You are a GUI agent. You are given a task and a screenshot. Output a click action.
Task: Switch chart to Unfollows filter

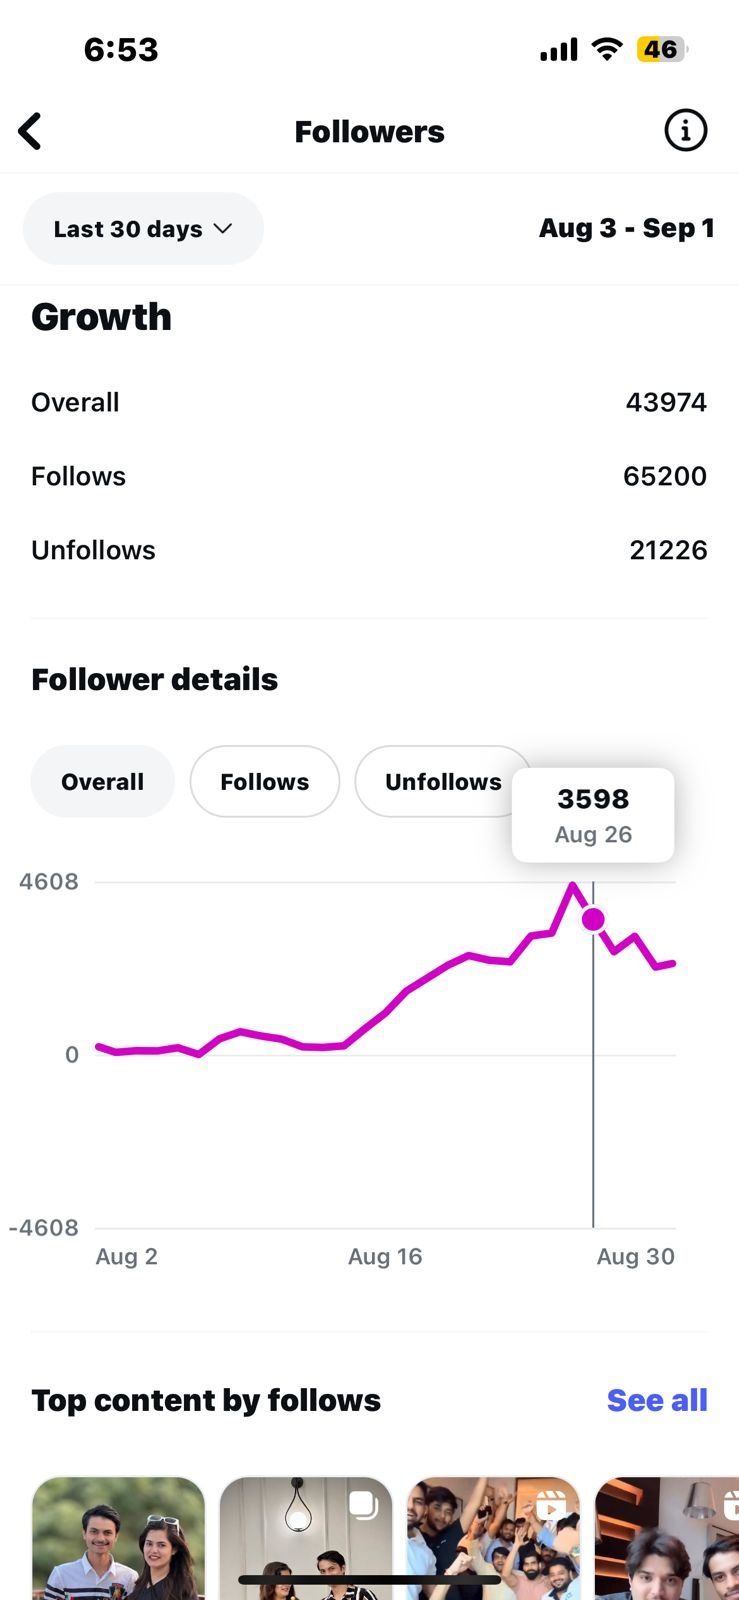(443, 782)
